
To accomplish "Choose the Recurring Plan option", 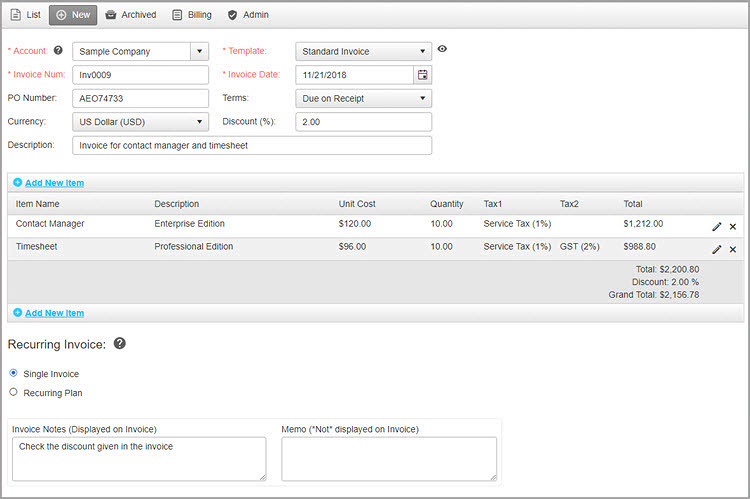I will (x=13, y=392).
